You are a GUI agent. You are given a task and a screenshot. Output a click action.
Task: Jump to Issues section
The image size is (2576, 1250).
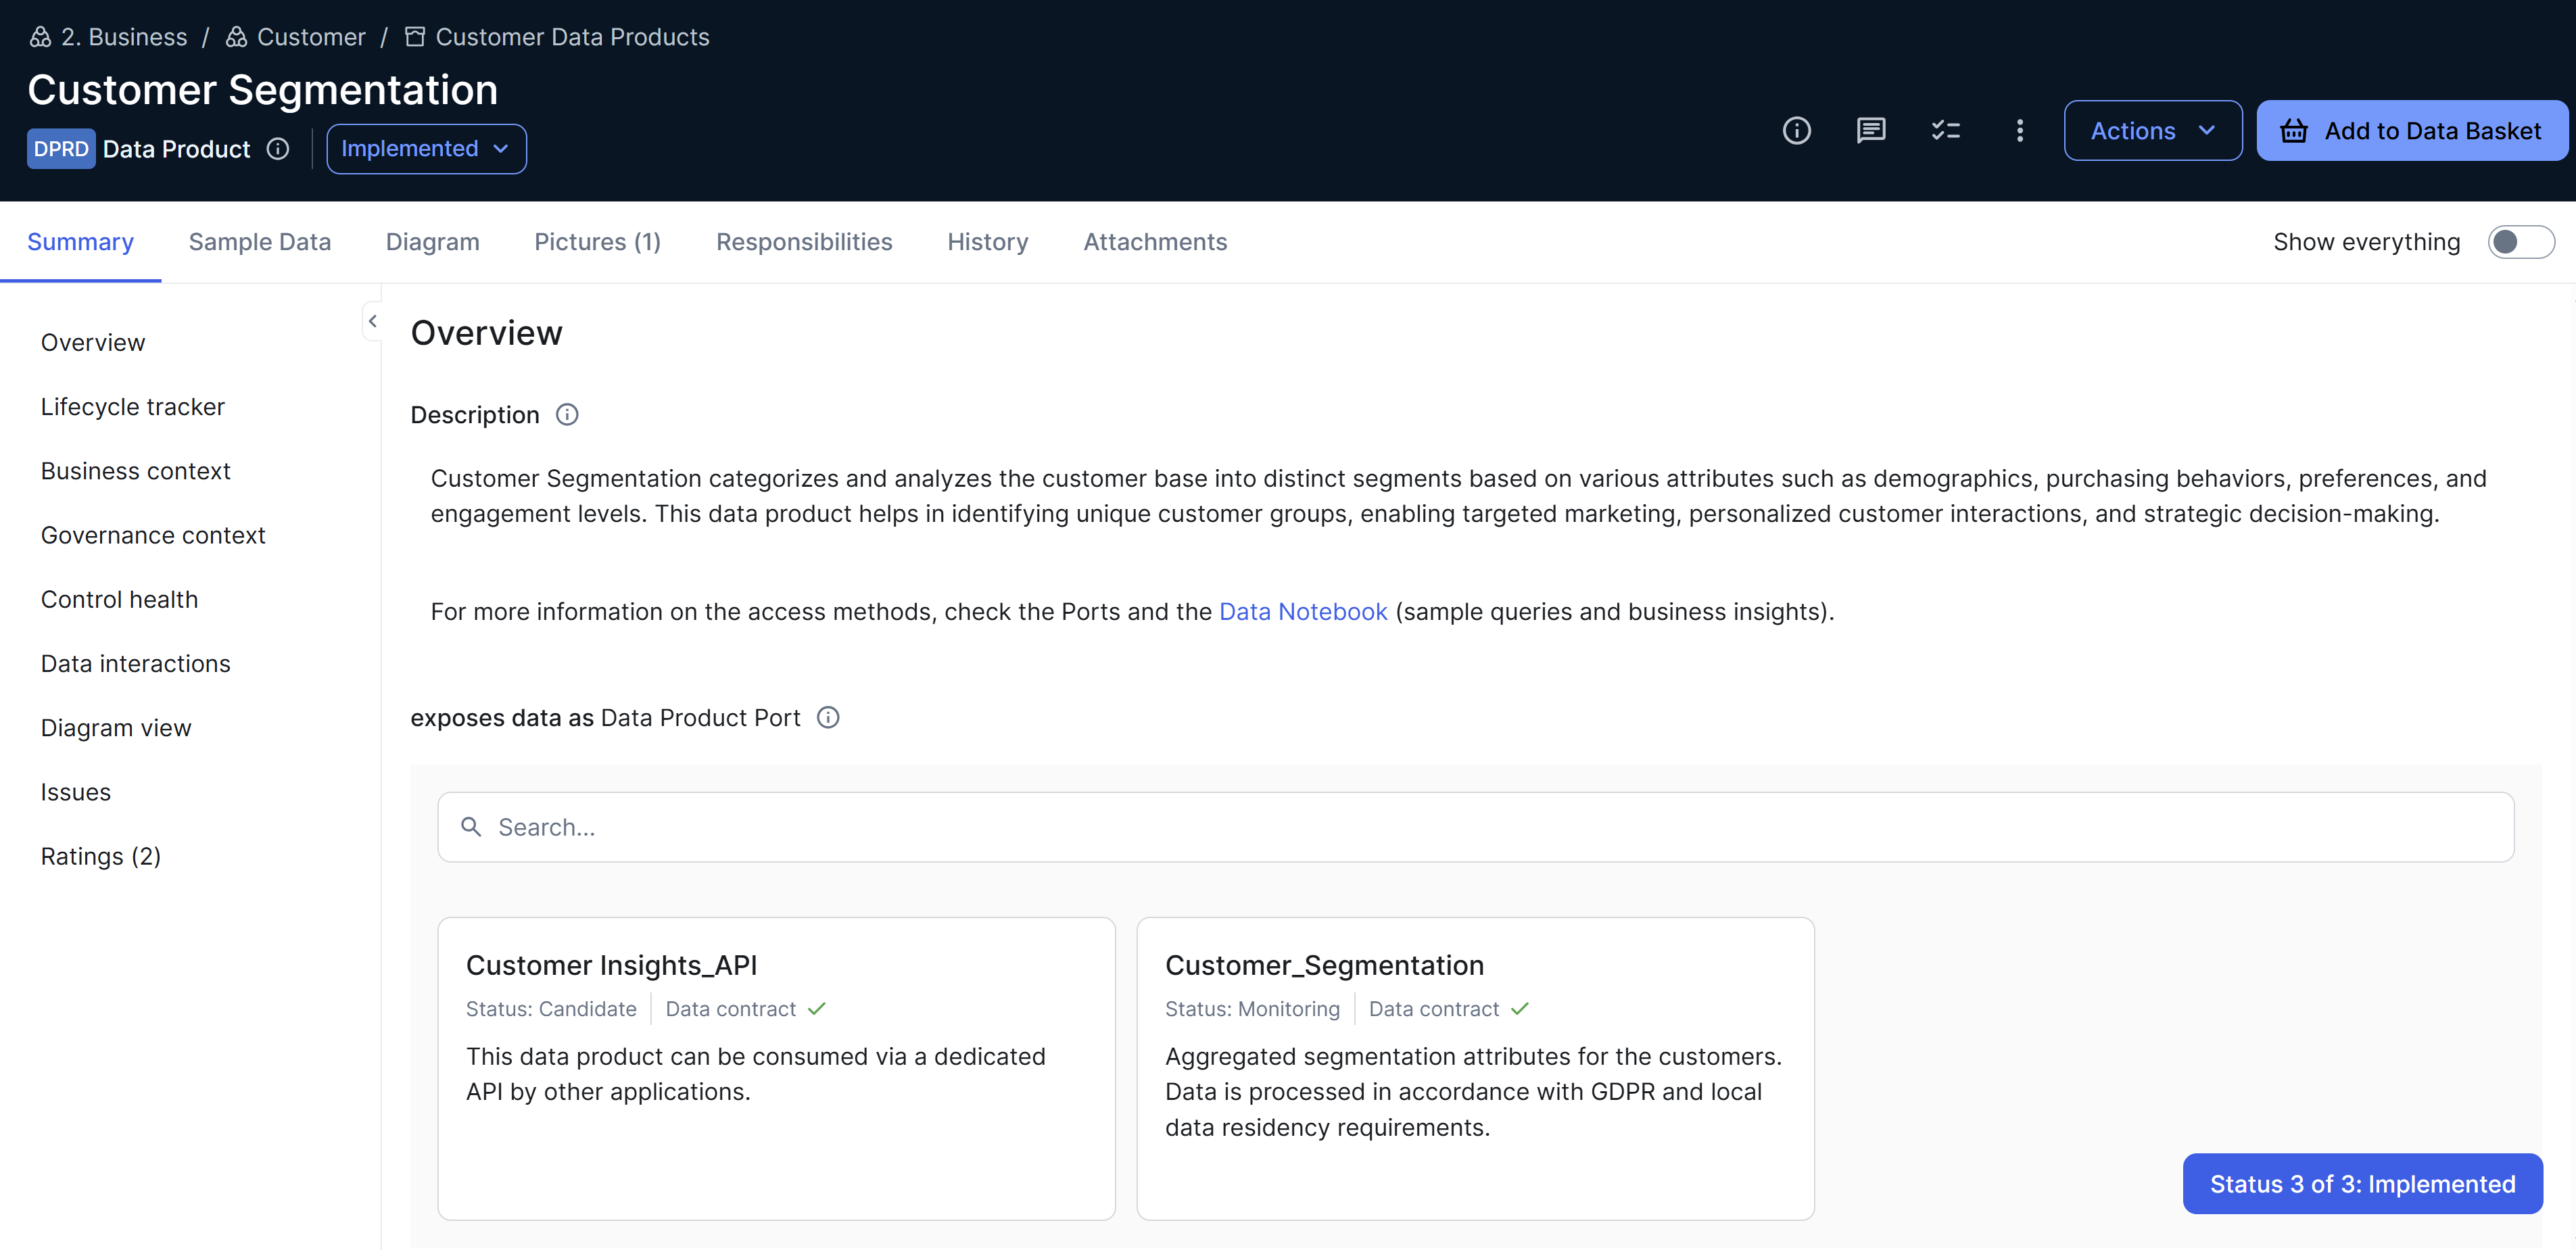pyautogui.click(x=75, y=792)
